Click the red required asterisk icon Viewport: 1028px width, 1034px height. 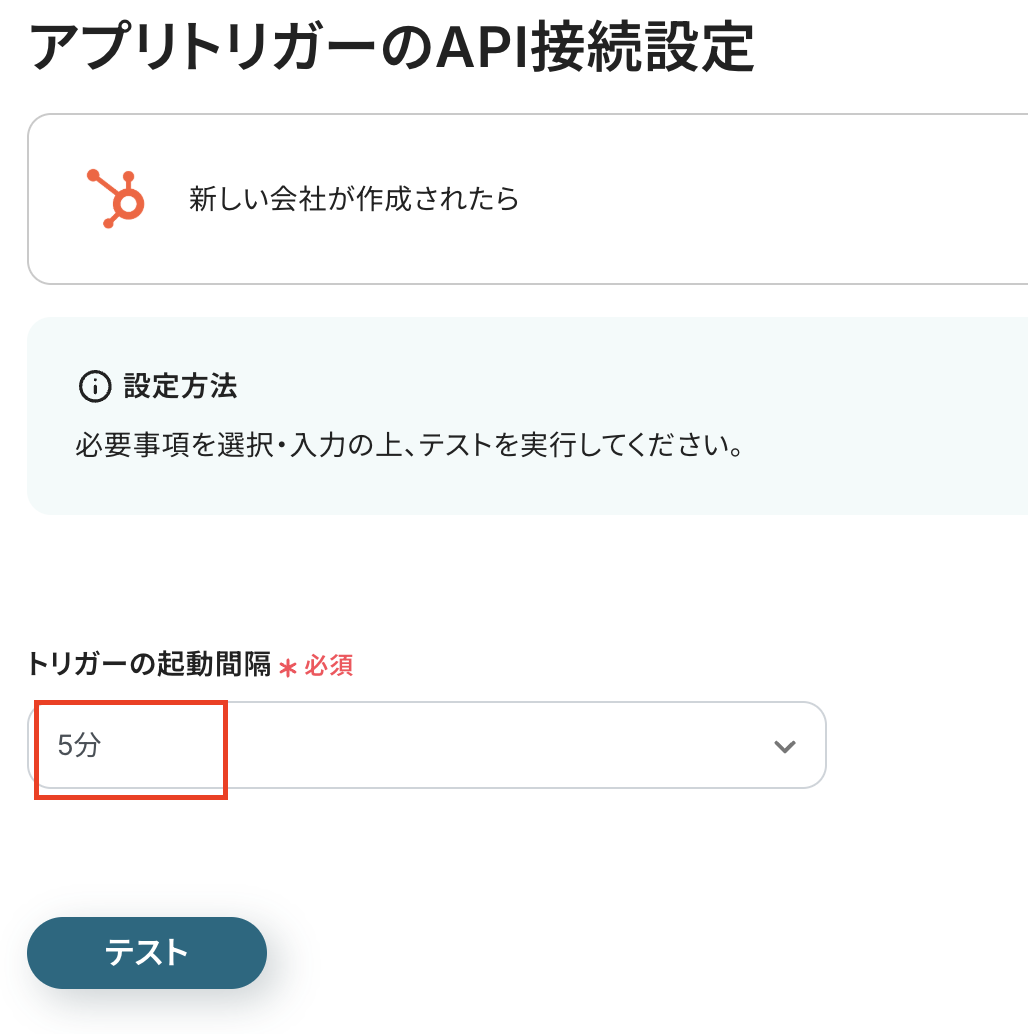coord(288,667)
